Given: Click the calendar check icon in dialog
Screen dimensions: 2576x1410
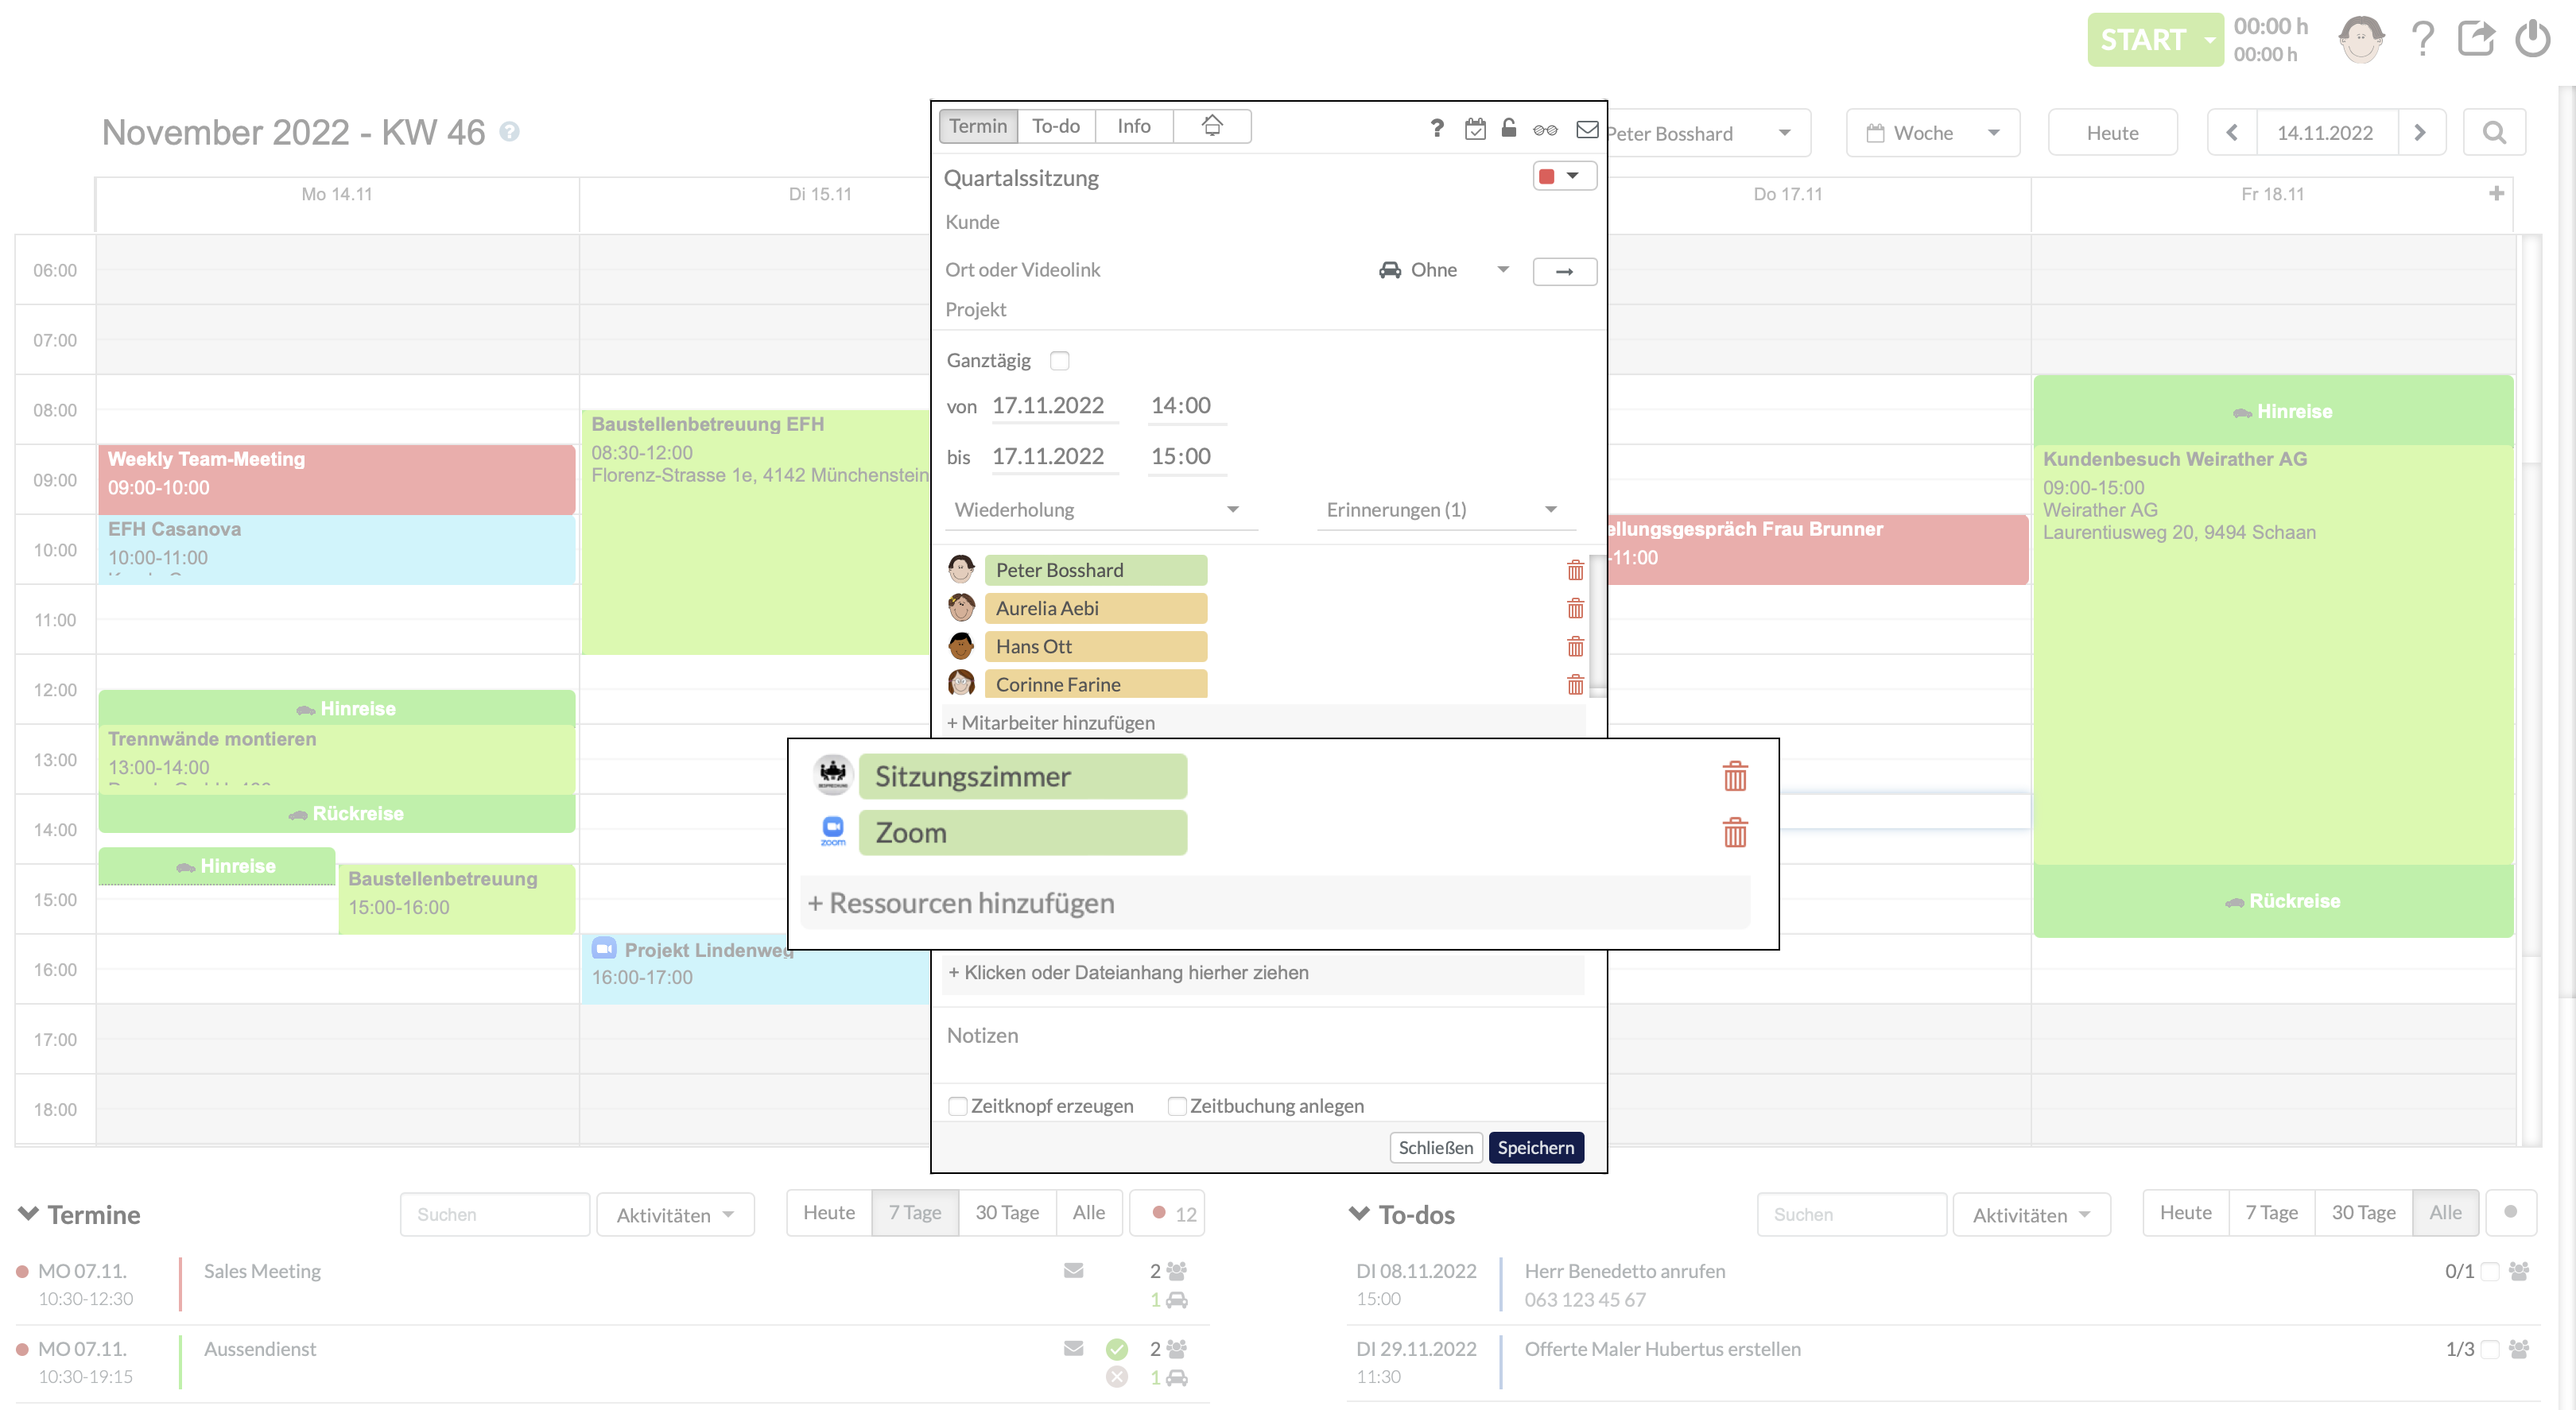Looking at the screenshot, I should coord(1475,128).
